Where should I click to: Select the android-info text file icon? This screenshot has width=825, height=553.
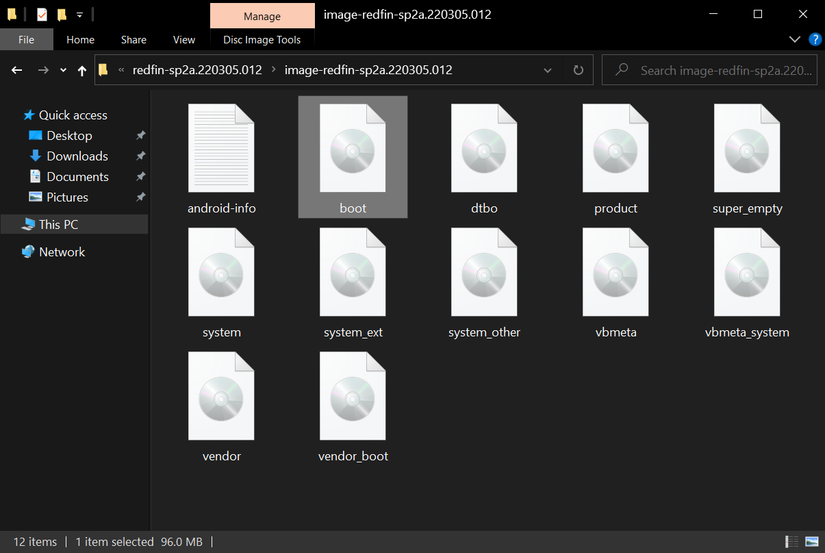[x=221, y=148]
